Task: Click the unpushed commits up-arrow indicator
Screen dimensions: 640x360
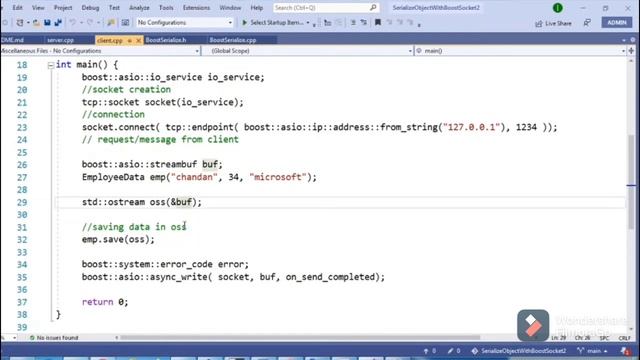Action: point(429,351)
